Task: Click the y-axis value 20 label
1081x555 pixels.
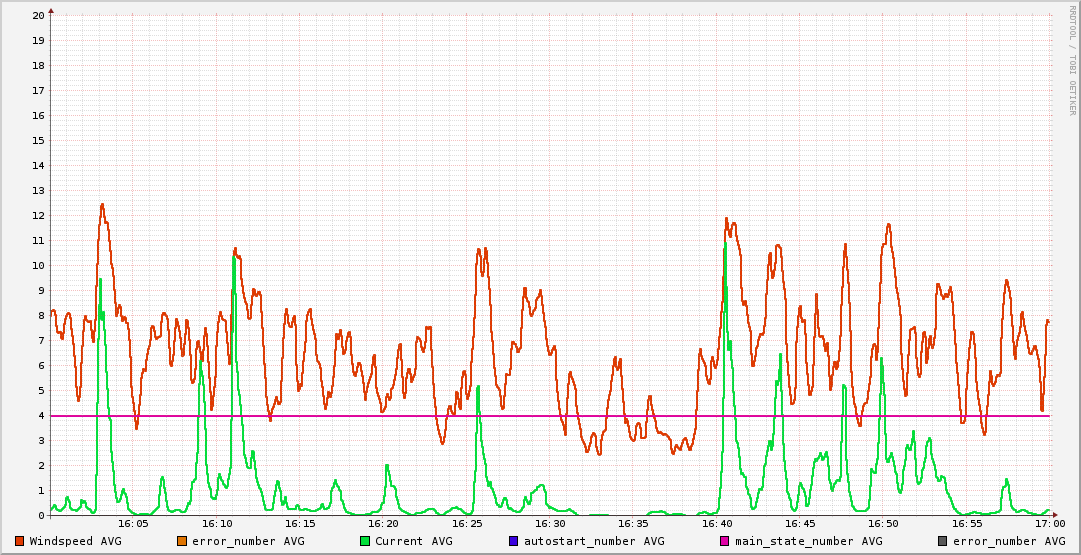Action: point(38,16)
